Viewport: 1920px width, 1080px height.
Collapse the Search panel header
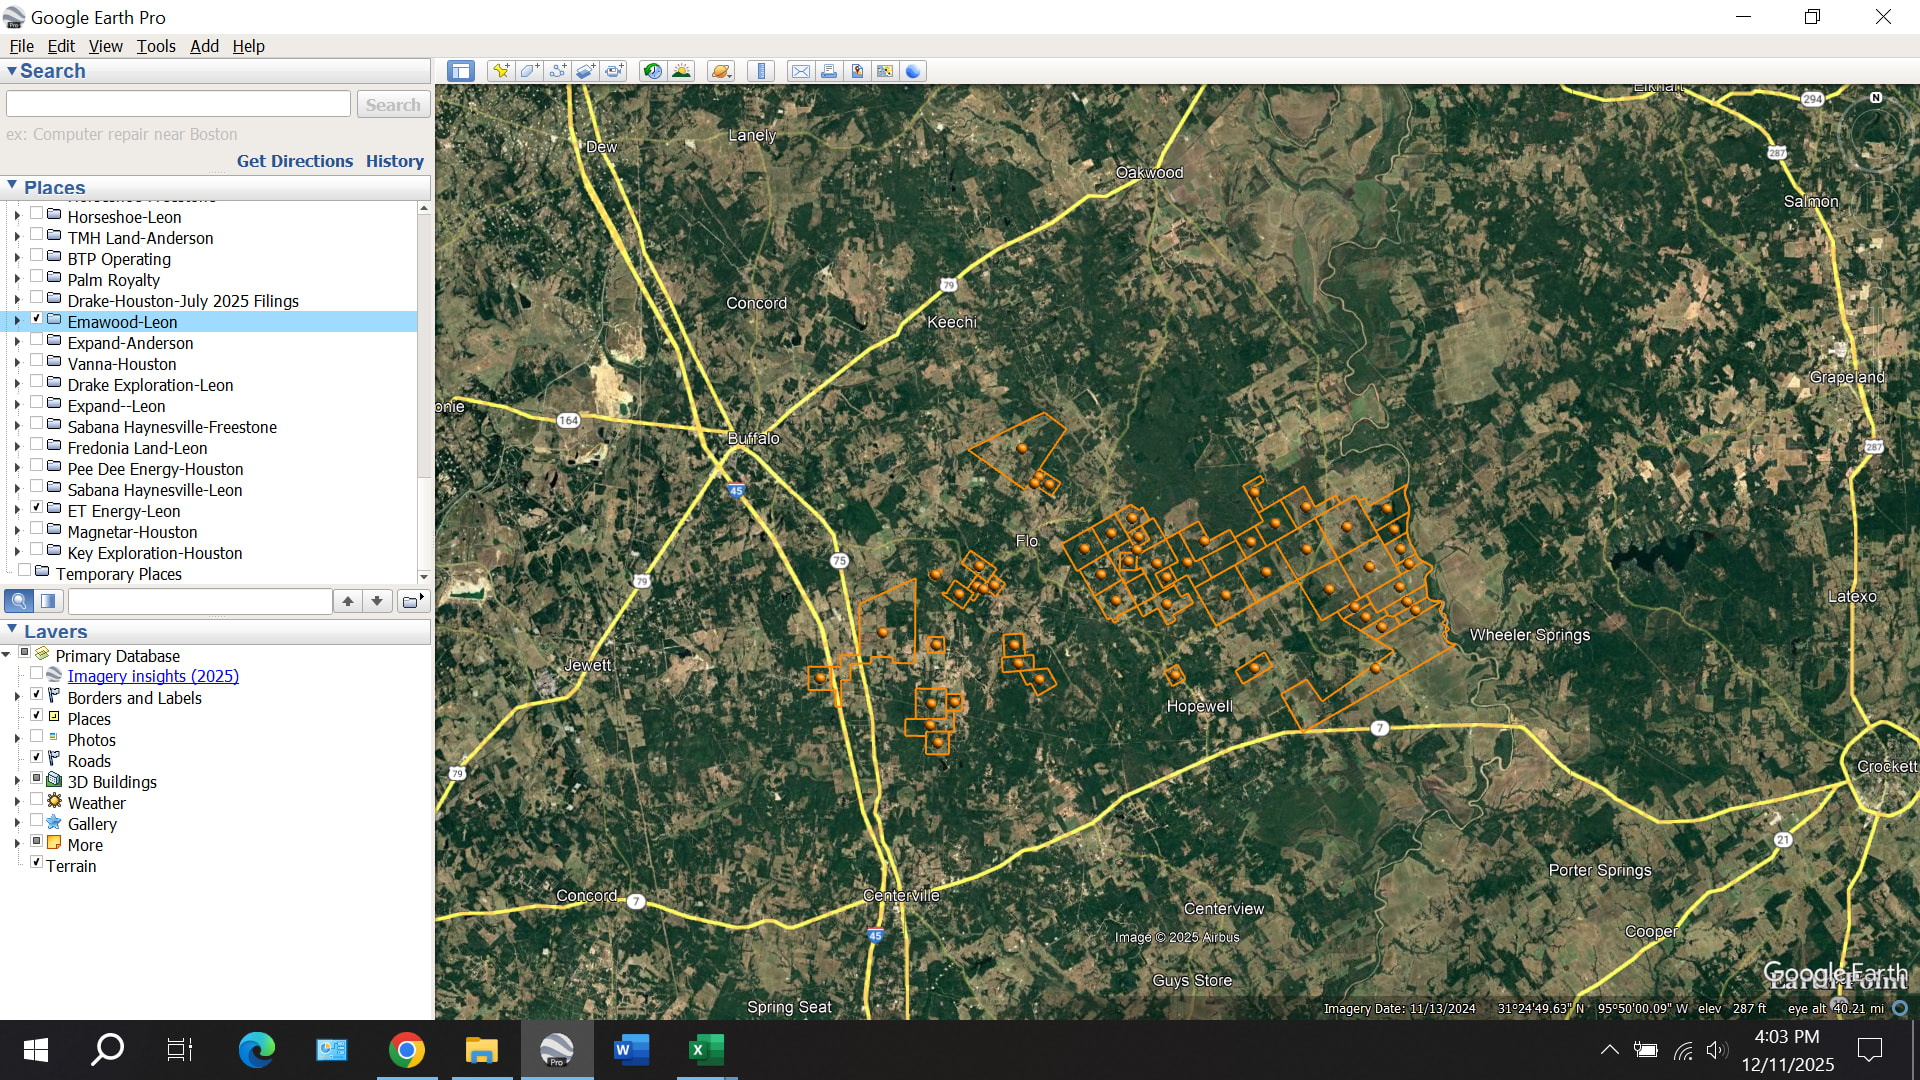point(12,71)
